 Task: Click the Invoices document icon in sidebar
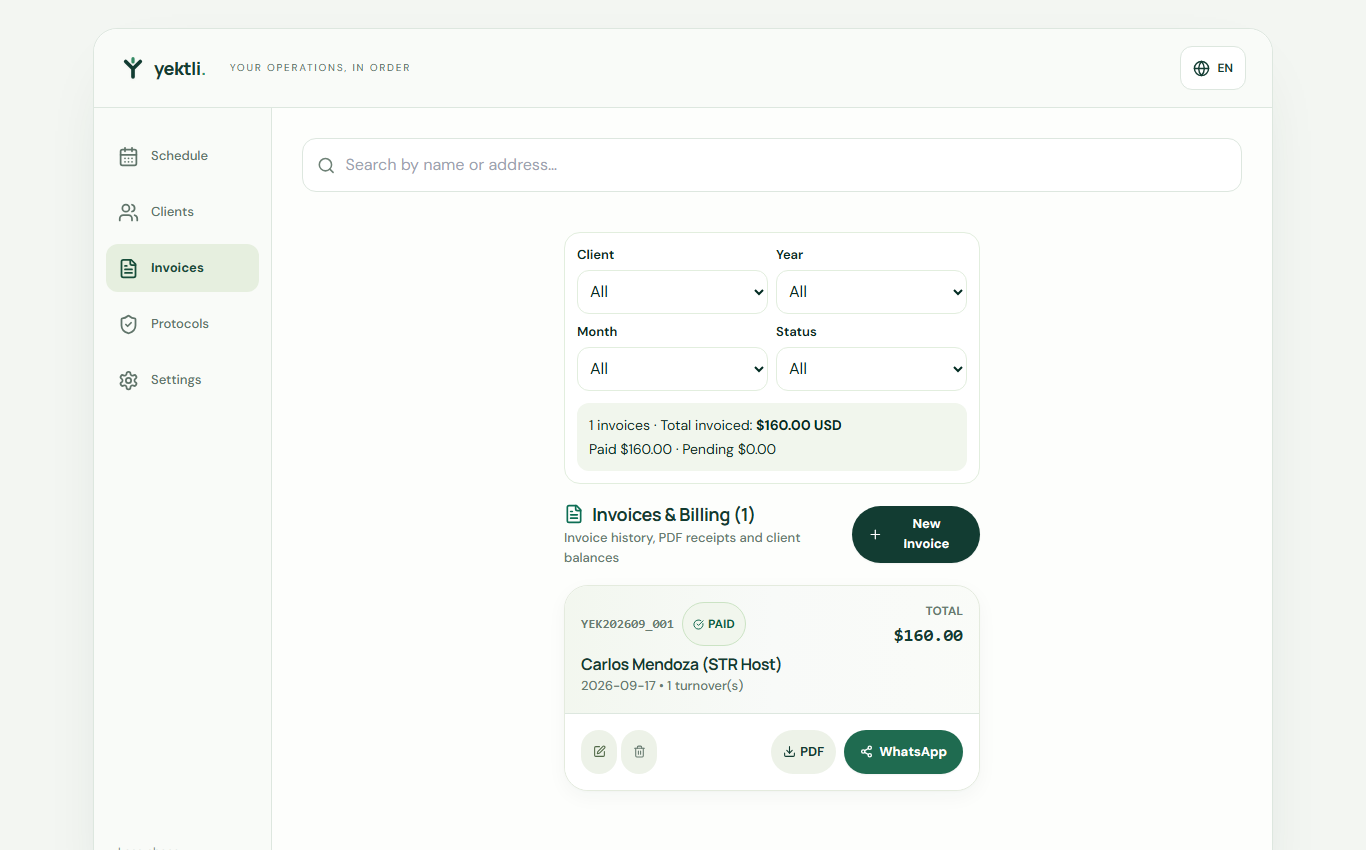click(128, 268)
